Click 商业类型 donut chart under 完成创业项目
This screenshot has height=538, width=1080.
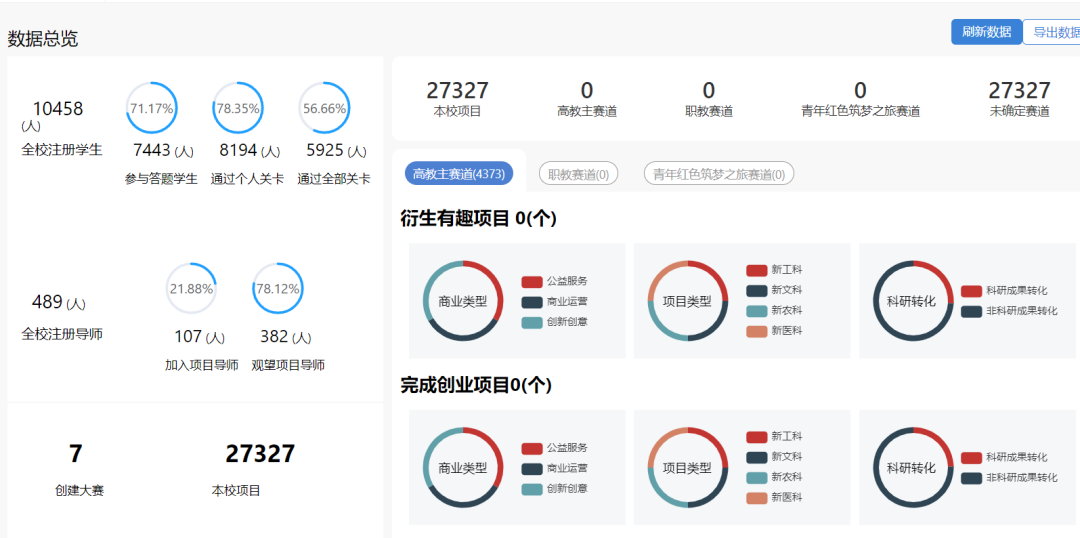click(x=463, y=468)
